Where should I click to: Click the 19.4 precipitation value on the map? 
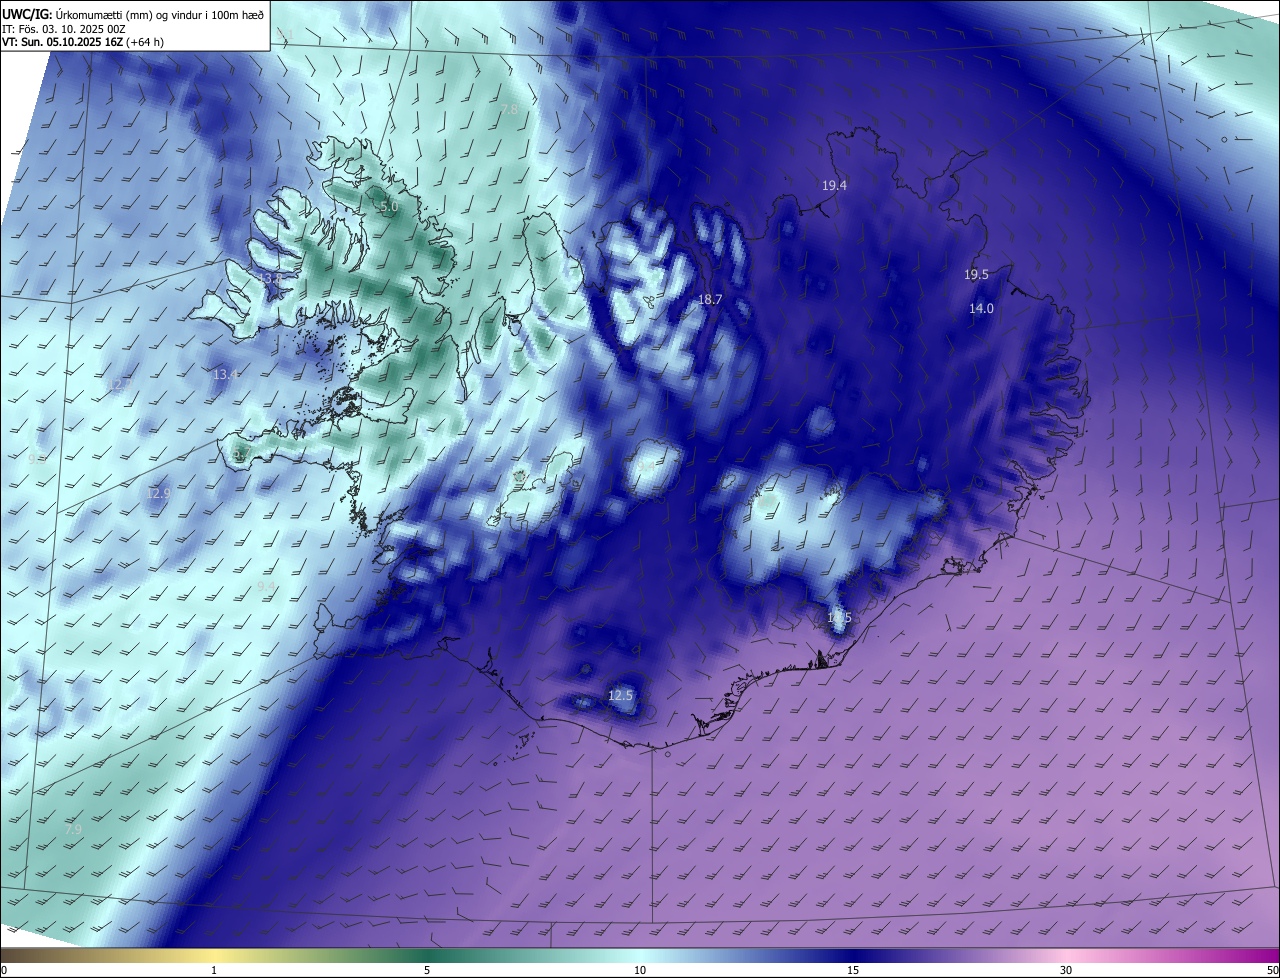pos(834,186)
